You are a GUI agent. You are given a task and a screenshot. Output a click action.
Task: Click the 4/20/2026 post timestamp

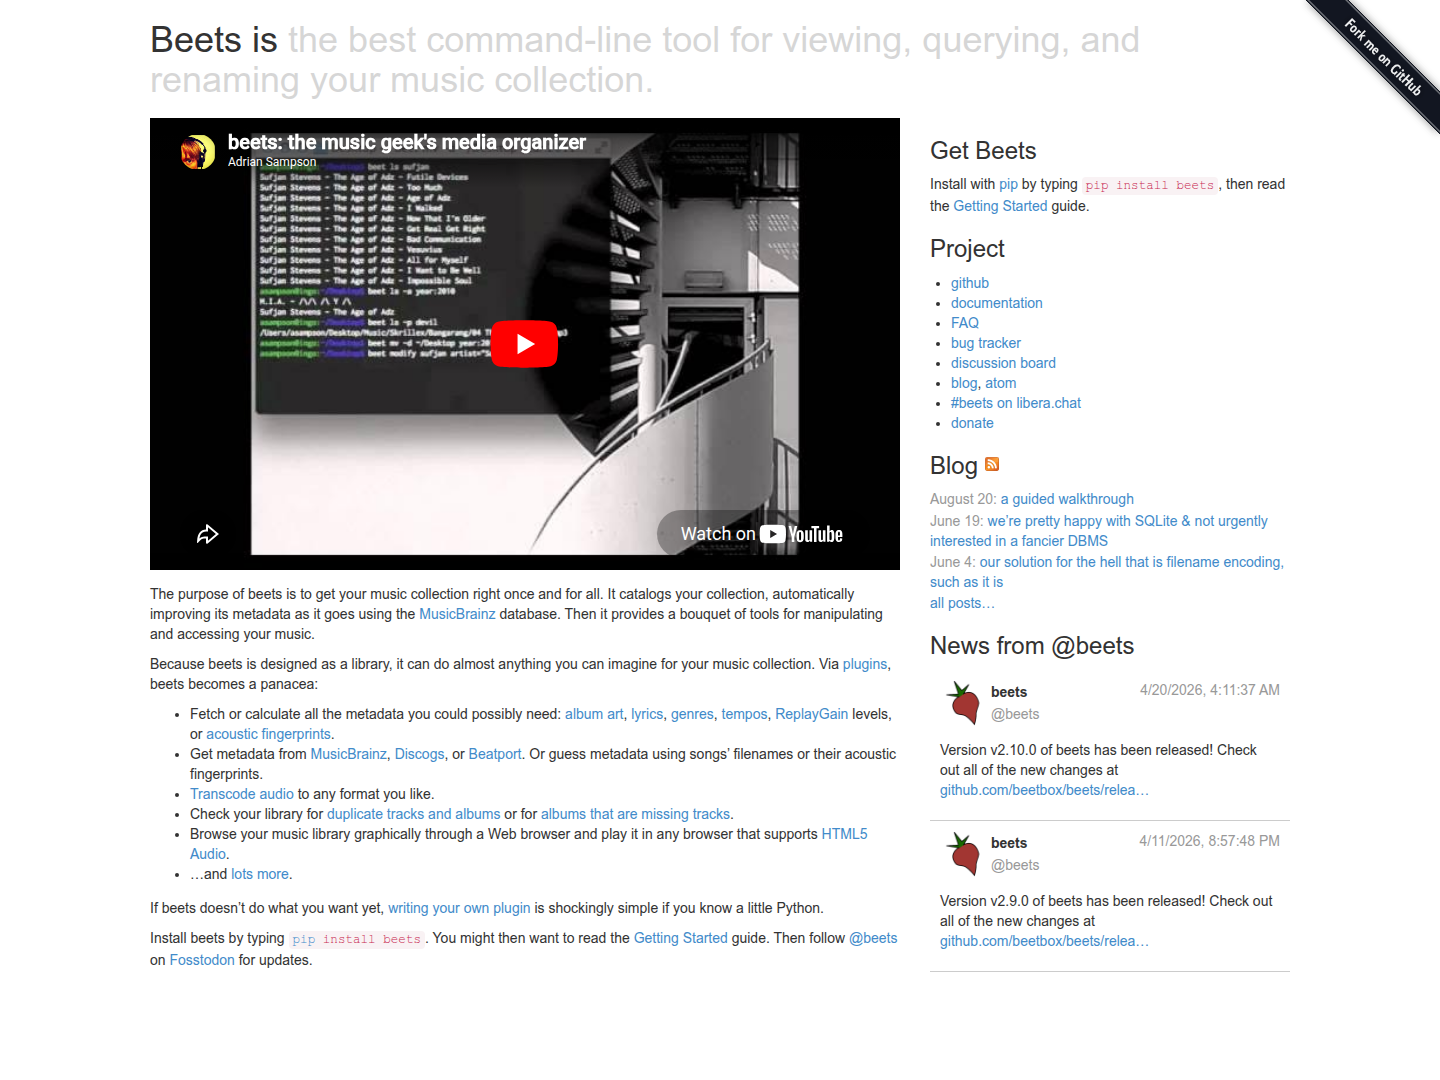(x=1210, y=690)
